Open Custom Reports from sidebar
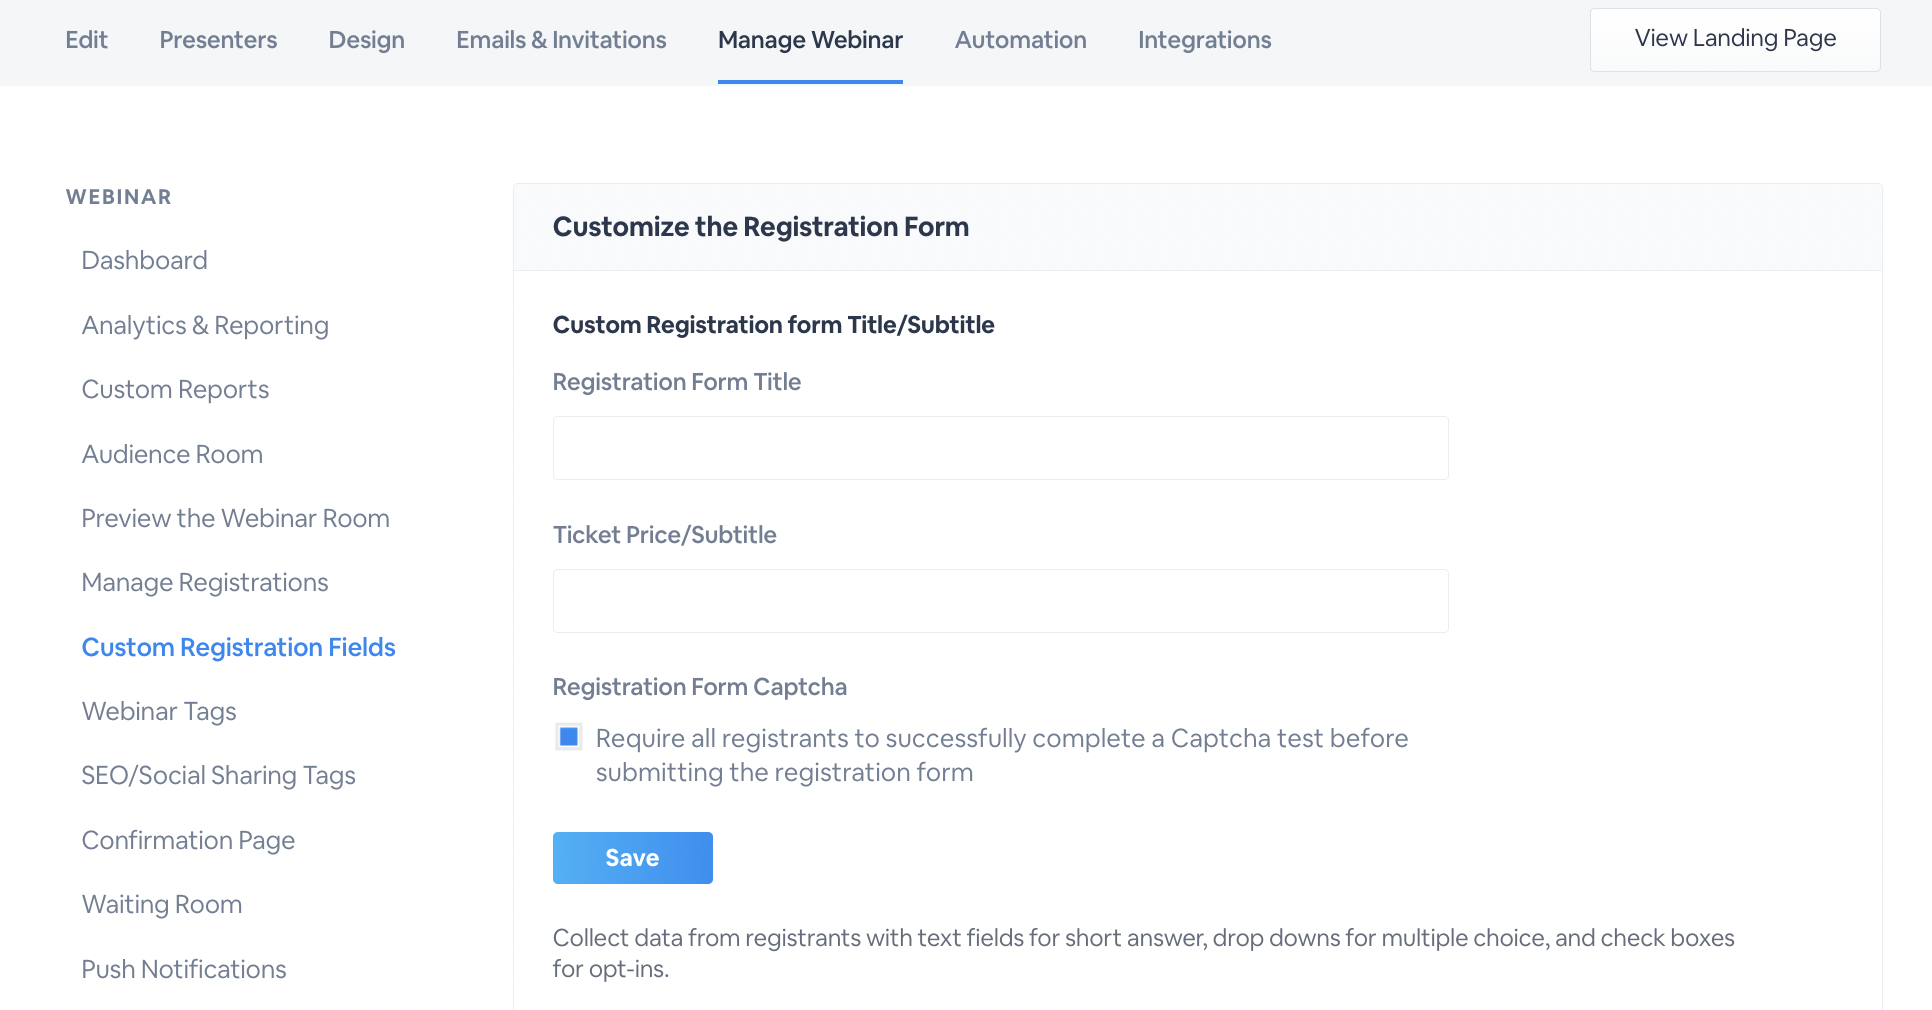1932x1010 pixels. click(175, 389)
